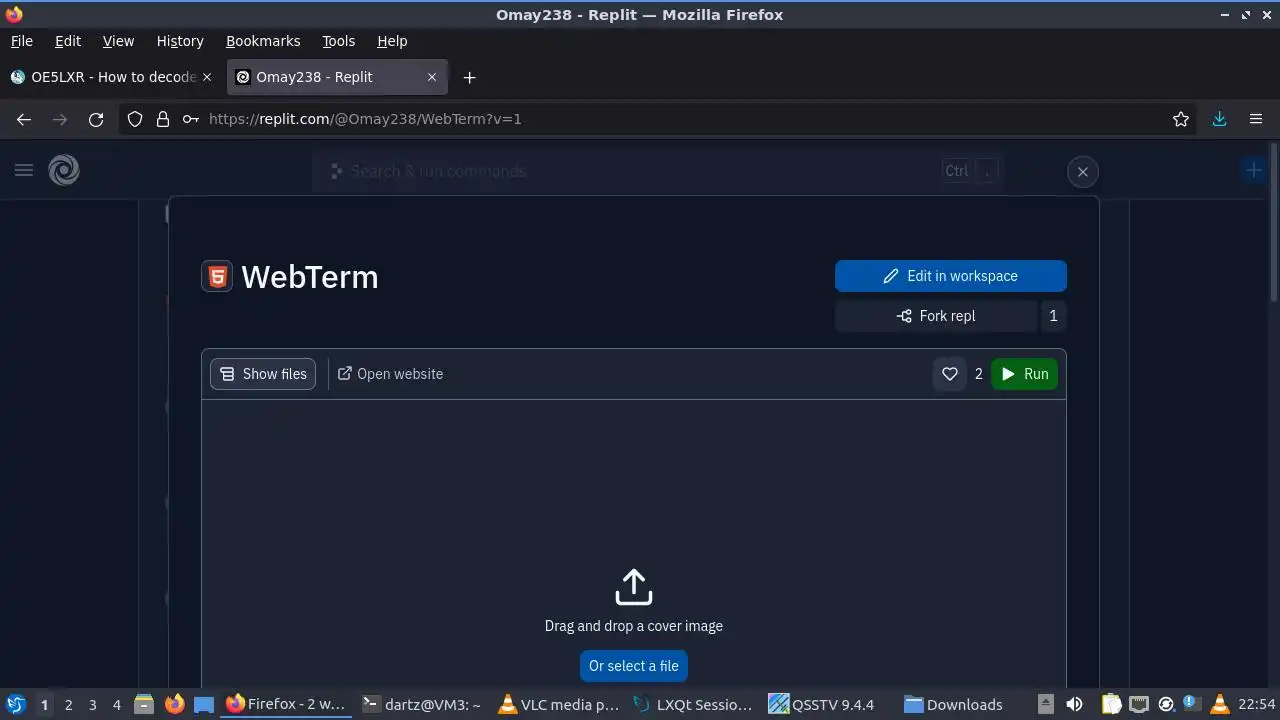1280x720 pixels.
Task: Select VLC media player taskbar entry
Action: 559,704
